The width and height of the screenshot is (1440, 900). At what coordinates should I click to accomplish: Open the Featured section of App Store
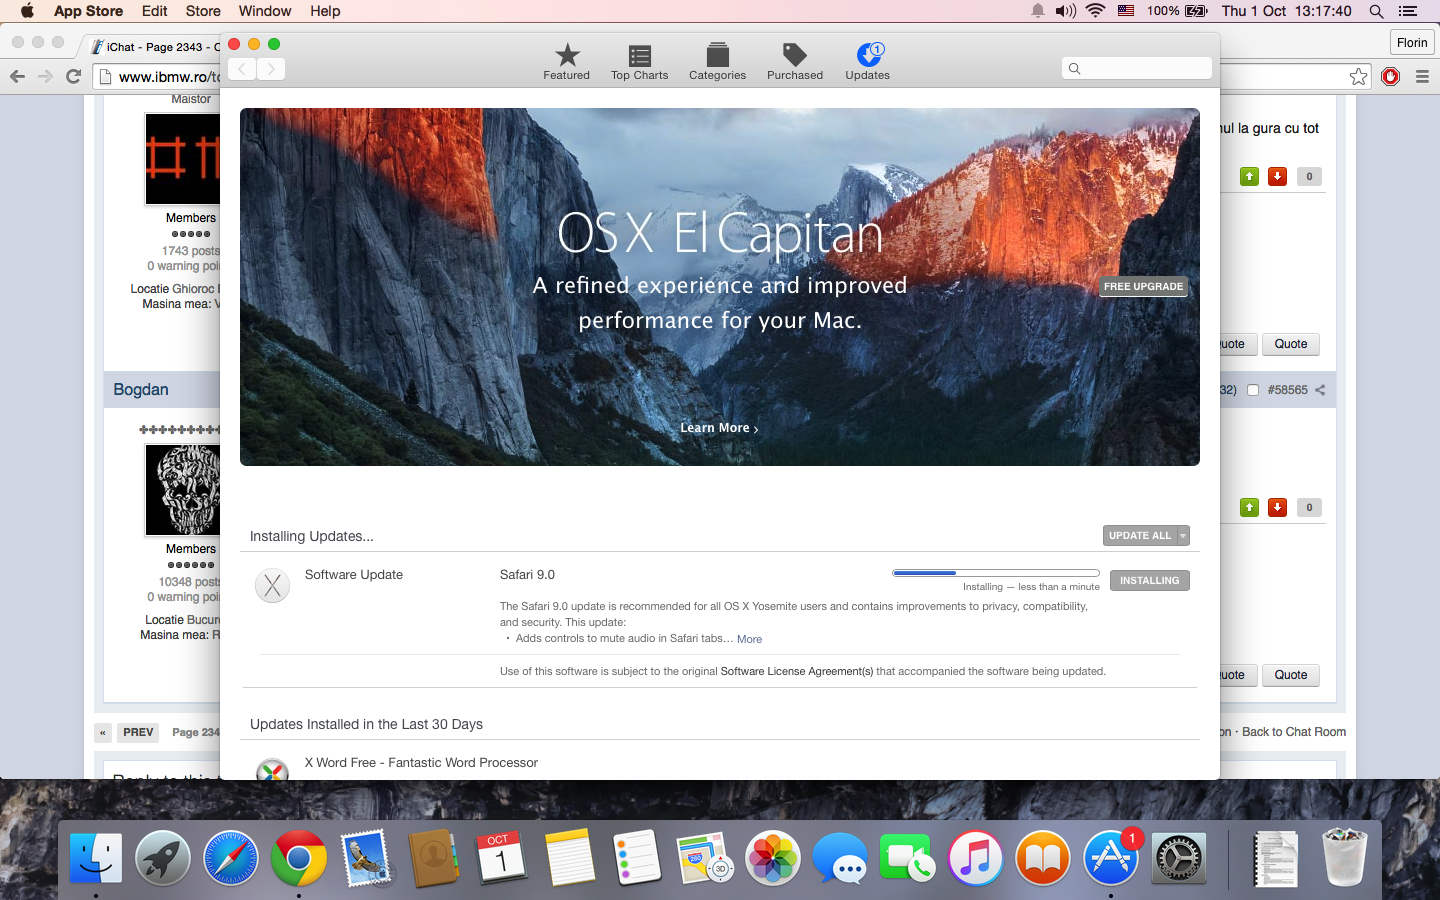[x=566, y=61]
